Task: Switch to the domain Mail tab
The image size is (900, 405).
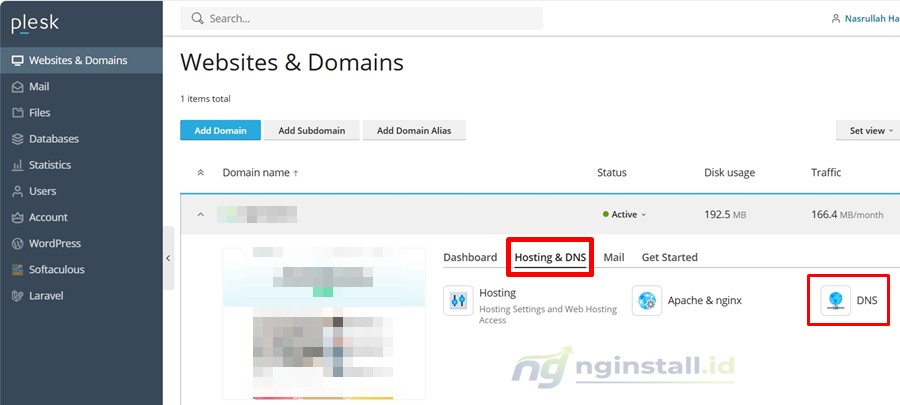Action: (x=614, y=257)
